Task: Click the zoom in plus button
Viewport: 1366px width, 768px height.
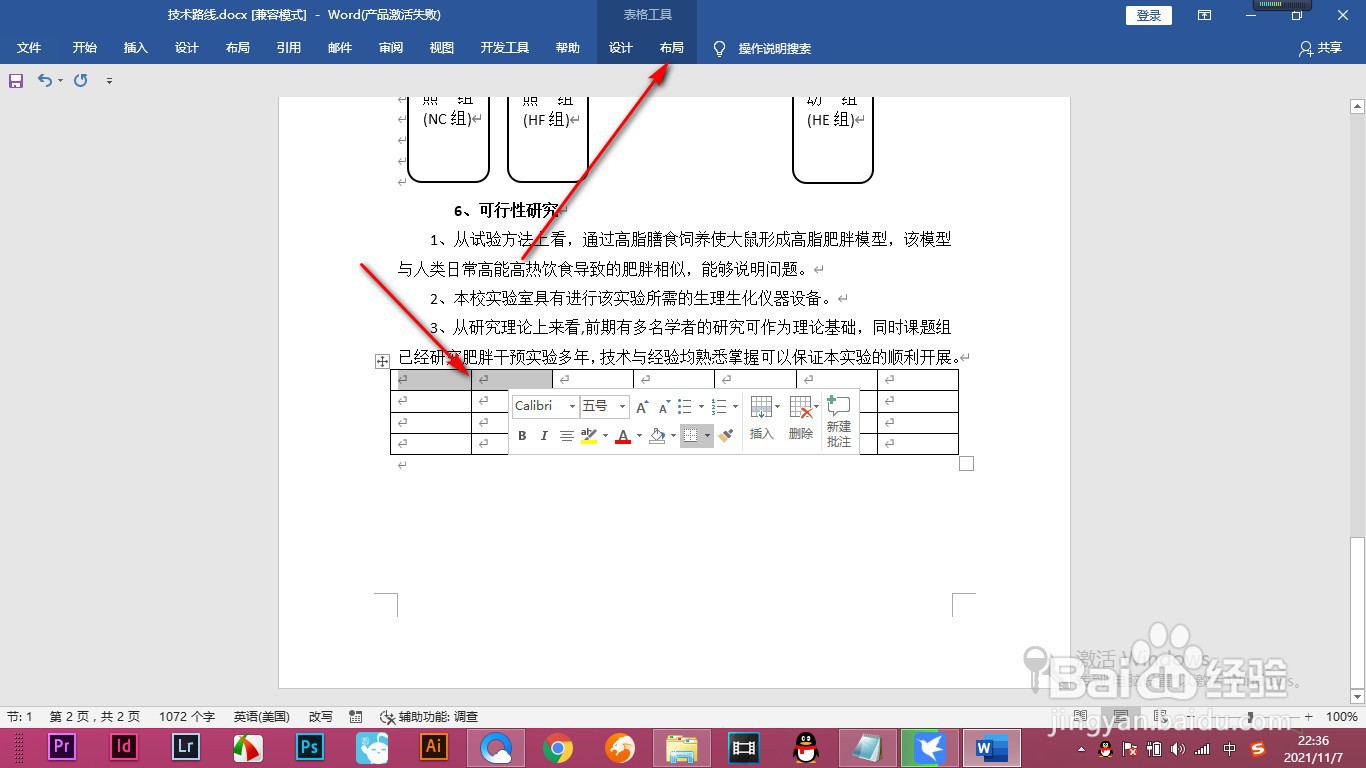Action: [1308, 717]
